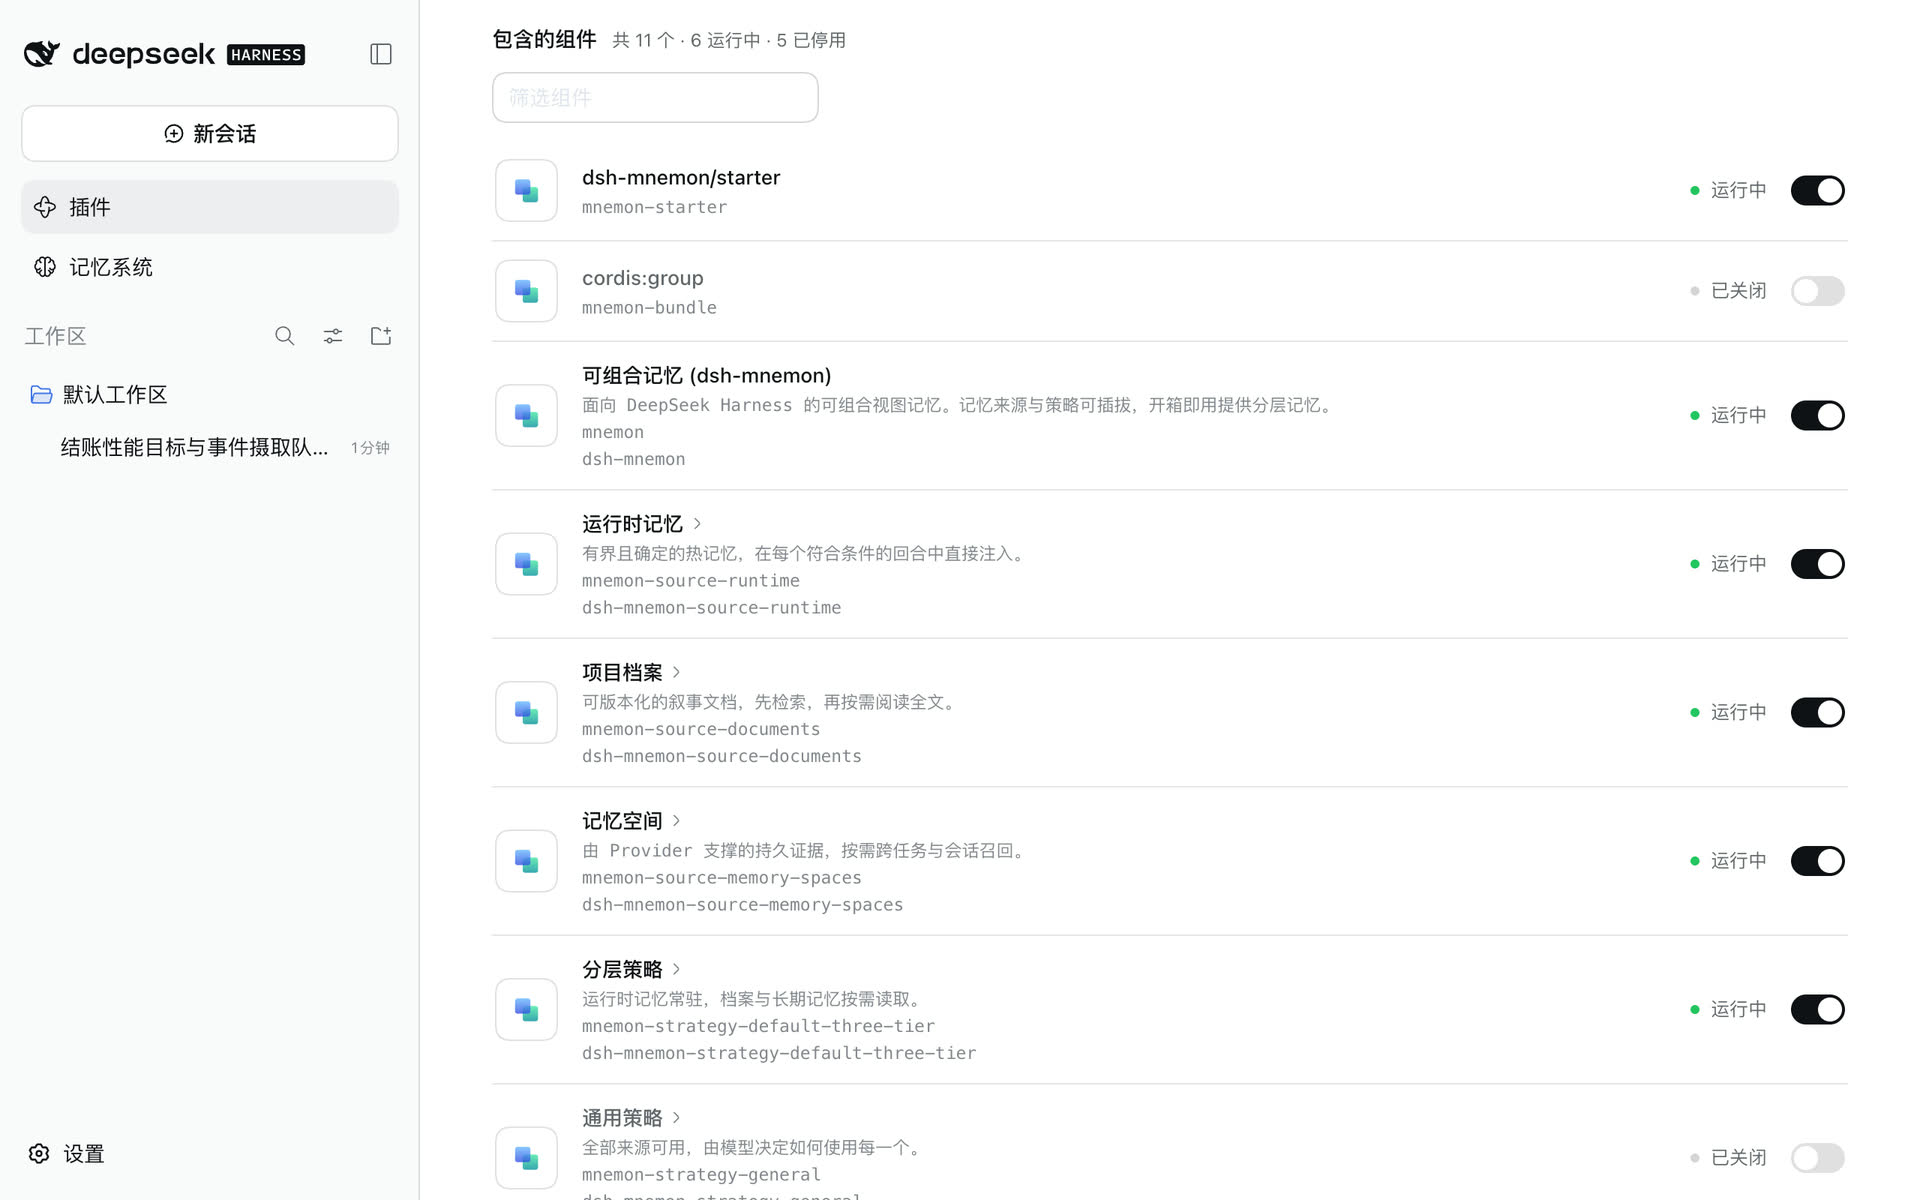Enable the 通用策略 toggle
Screen dimensions: 1920x1200
(1817, 1158)
